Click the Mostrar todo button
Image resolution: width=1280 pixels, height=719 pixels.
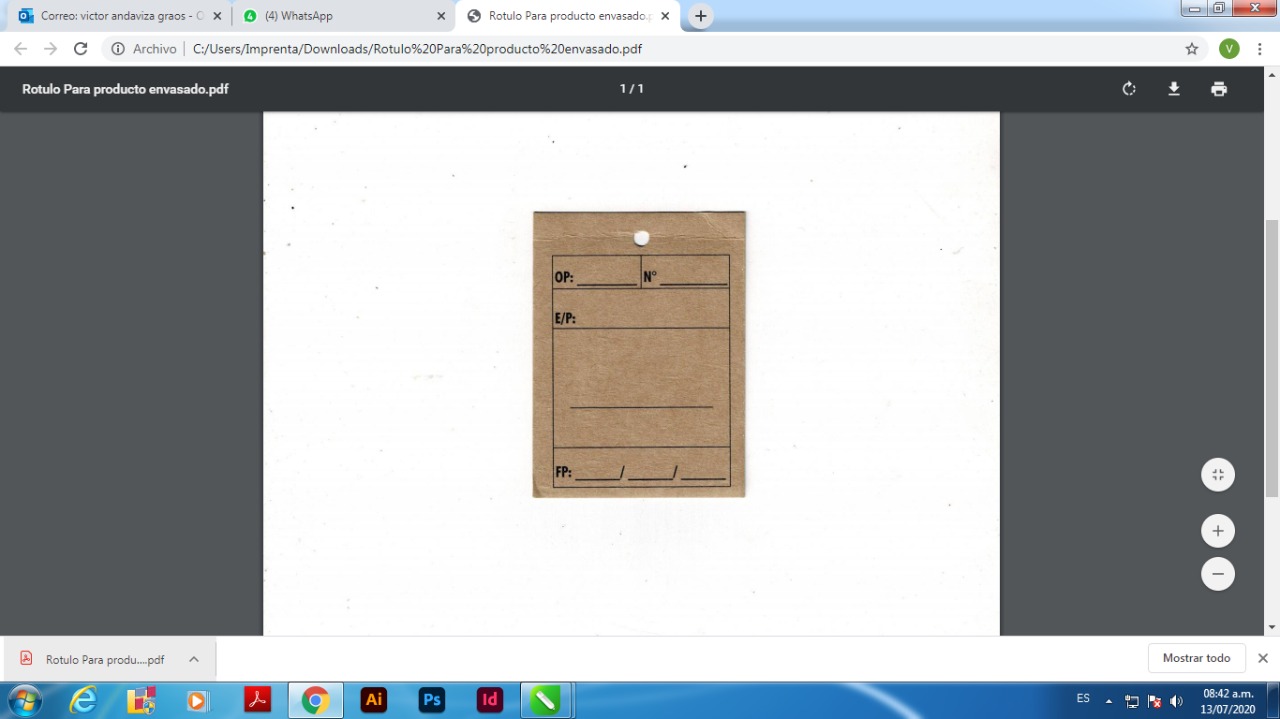(1196, 658)
